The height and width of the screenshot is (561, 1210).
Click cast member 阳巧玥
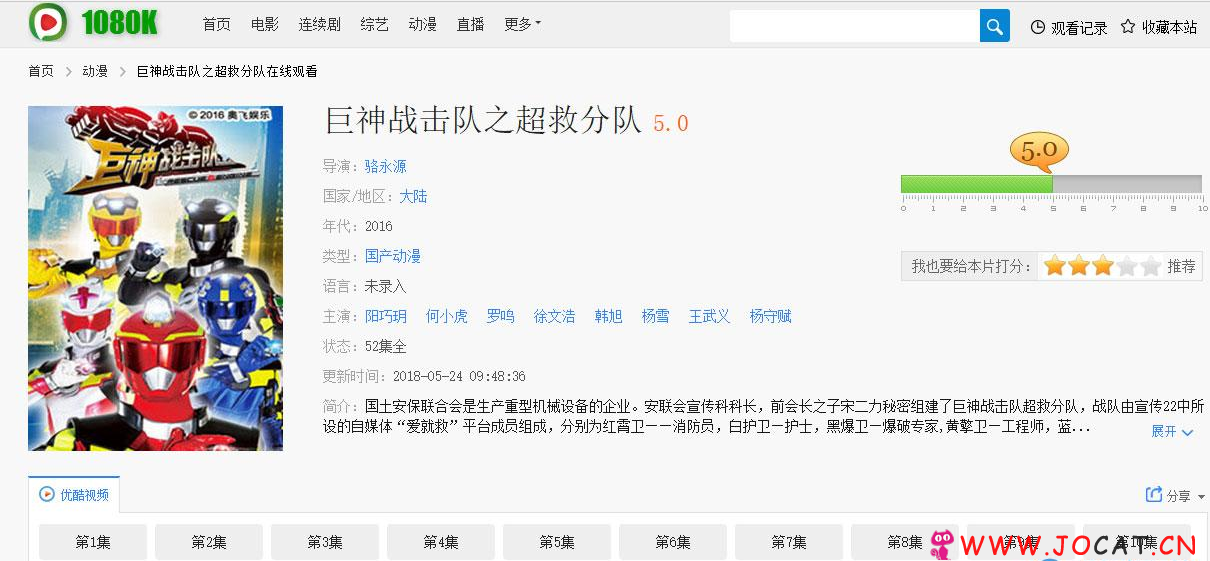click(386, 316)
